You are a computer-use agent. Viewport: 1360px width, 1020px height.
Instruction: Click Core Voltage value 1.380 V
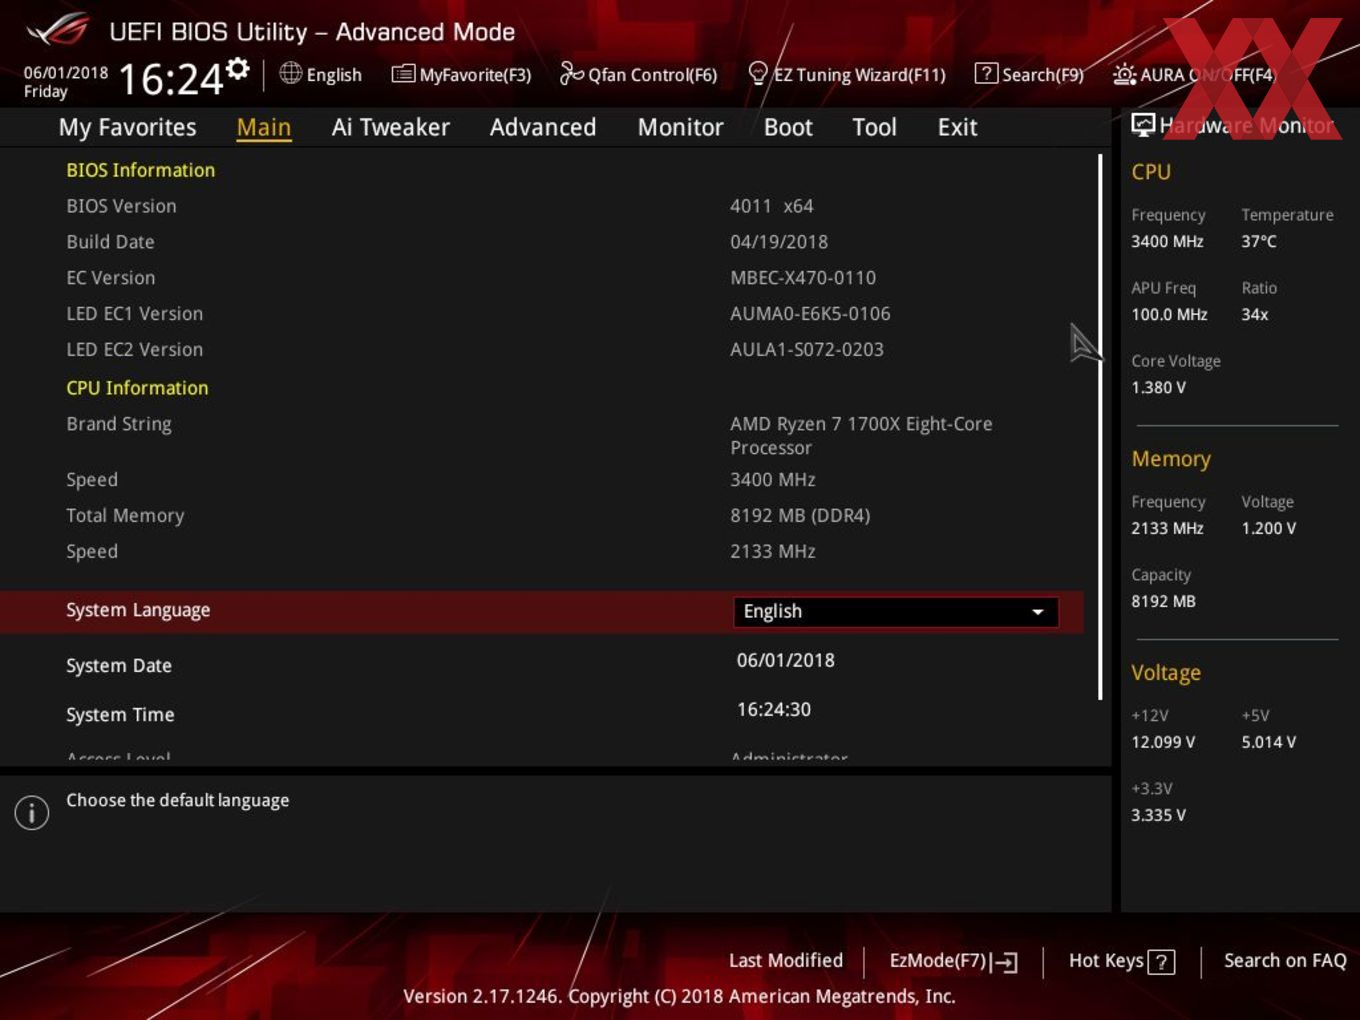[x=1159, y=387]
